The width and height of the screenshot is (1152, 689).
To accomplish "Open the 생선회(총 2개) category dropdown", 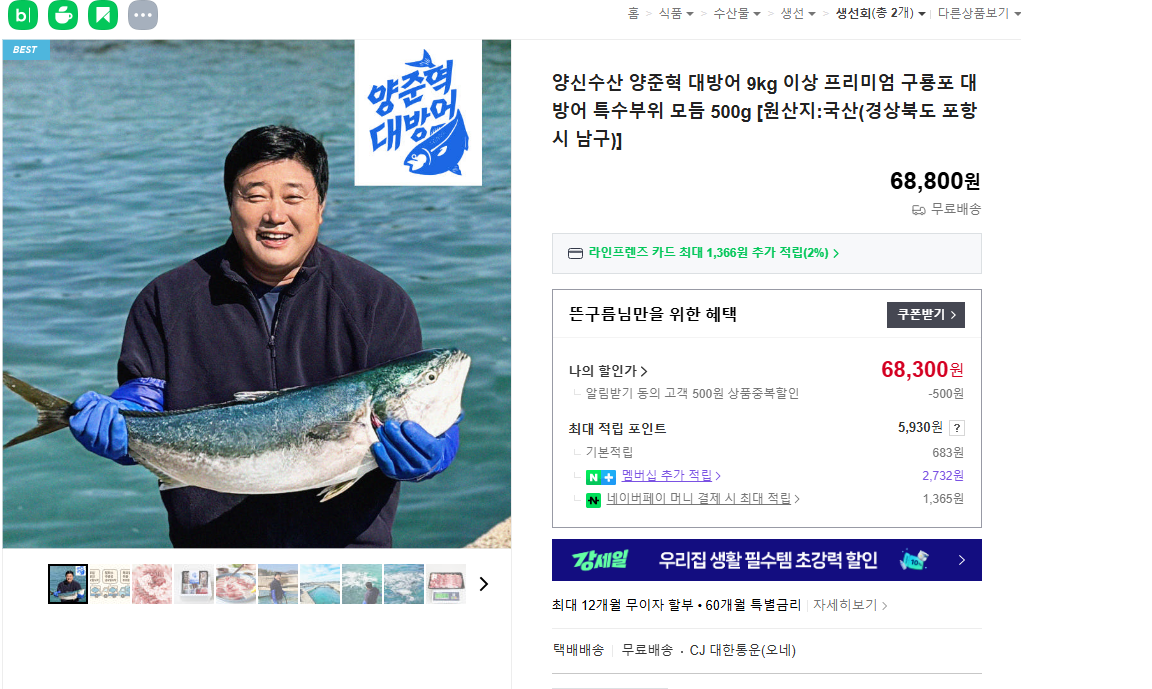I will (880, 13).
